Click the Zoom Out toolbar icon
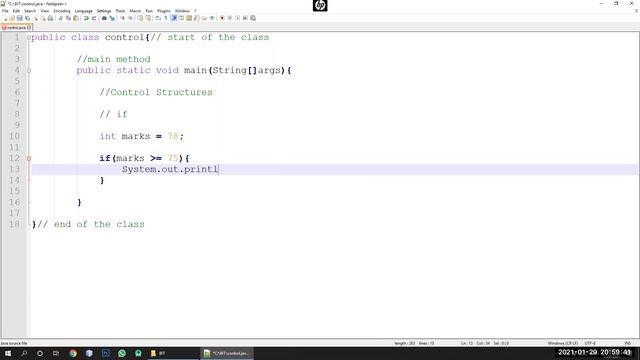The image size is (640, 360). coord(130,18)
